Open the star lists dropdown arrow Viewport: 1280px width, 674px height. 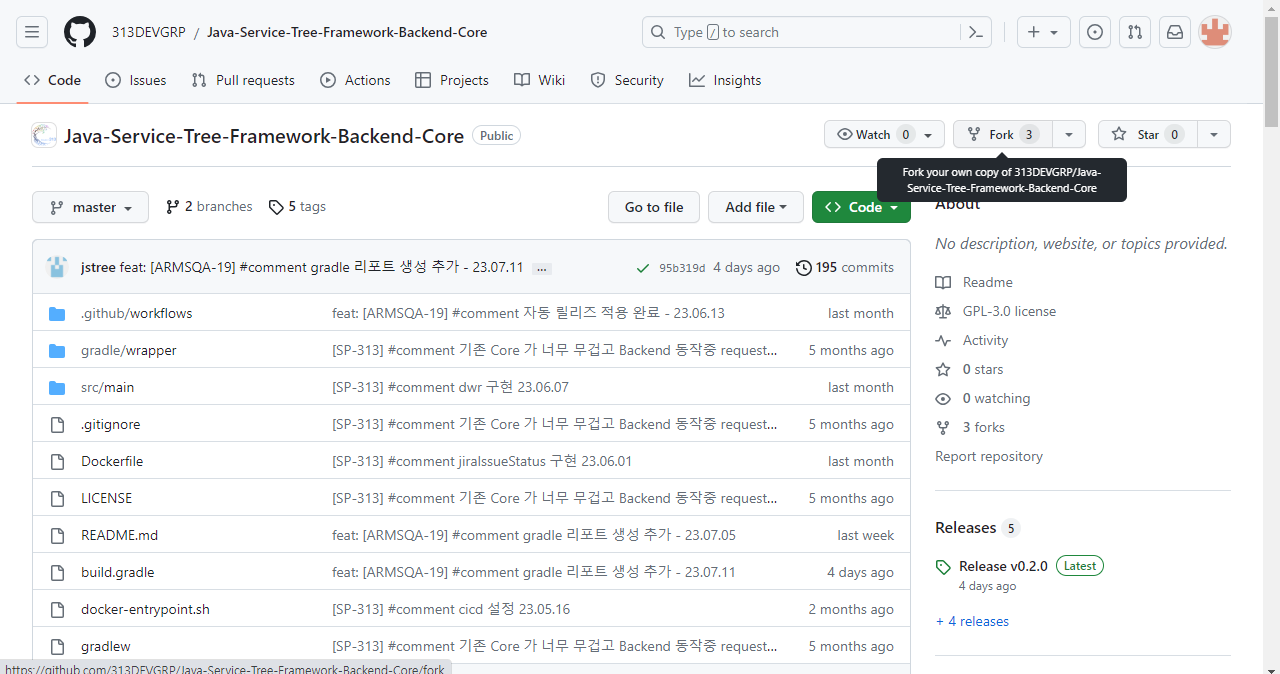point(1214,134)
